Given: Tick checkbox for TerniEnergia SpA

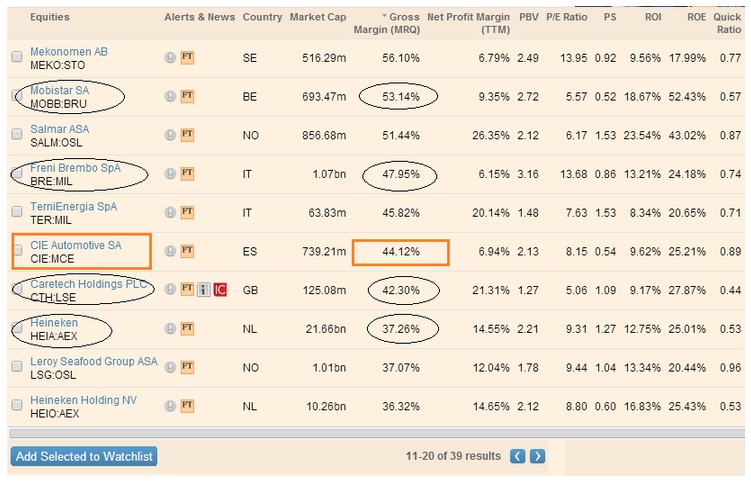Looking at the screenshot, I should point(17,211).
